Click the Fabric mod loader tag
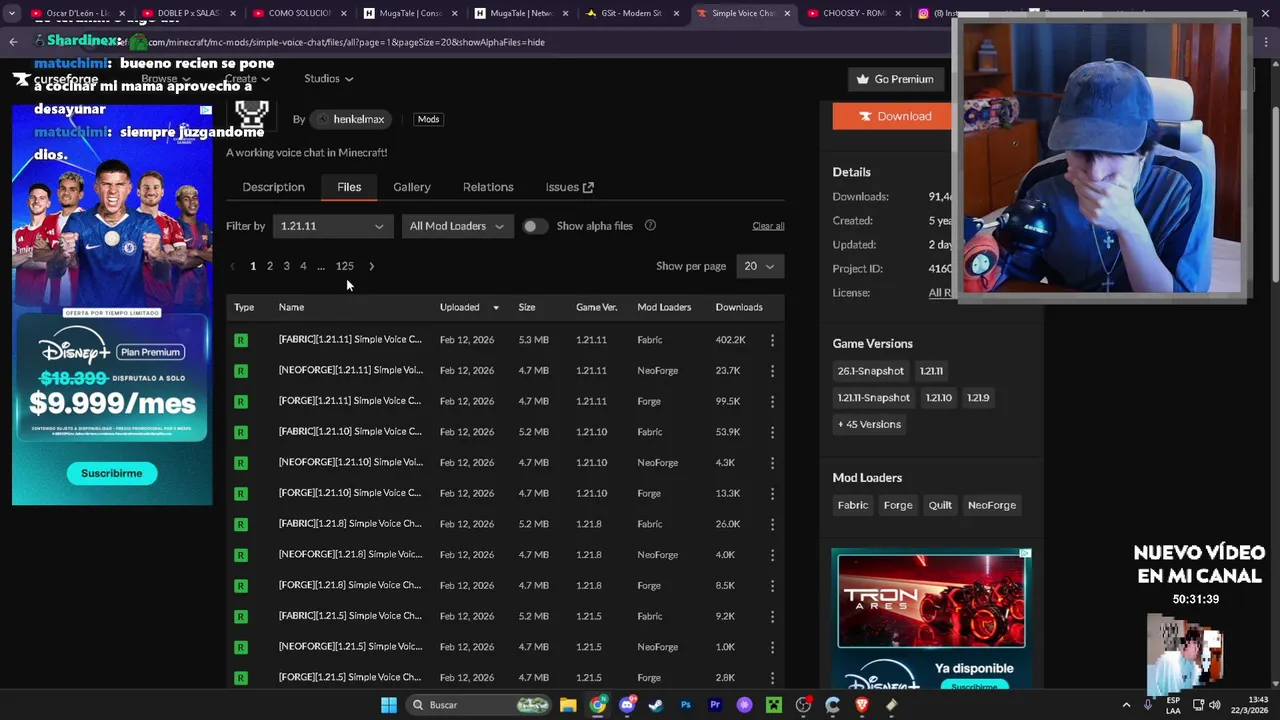The image size is (1280, 720). [853, 505]
